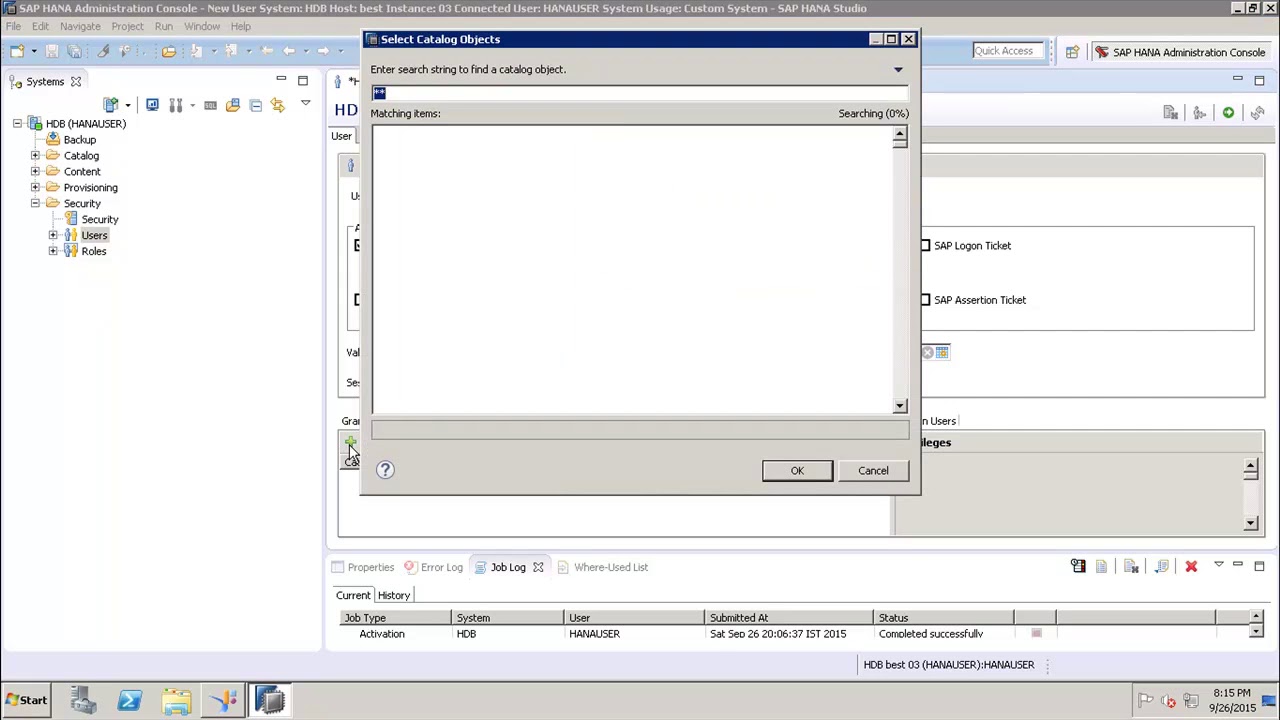Screen dimensions: 1280x720
Task: Open File Explorer from the Windows taskbar
Action: pyautogui.click(x=176, y=700)
